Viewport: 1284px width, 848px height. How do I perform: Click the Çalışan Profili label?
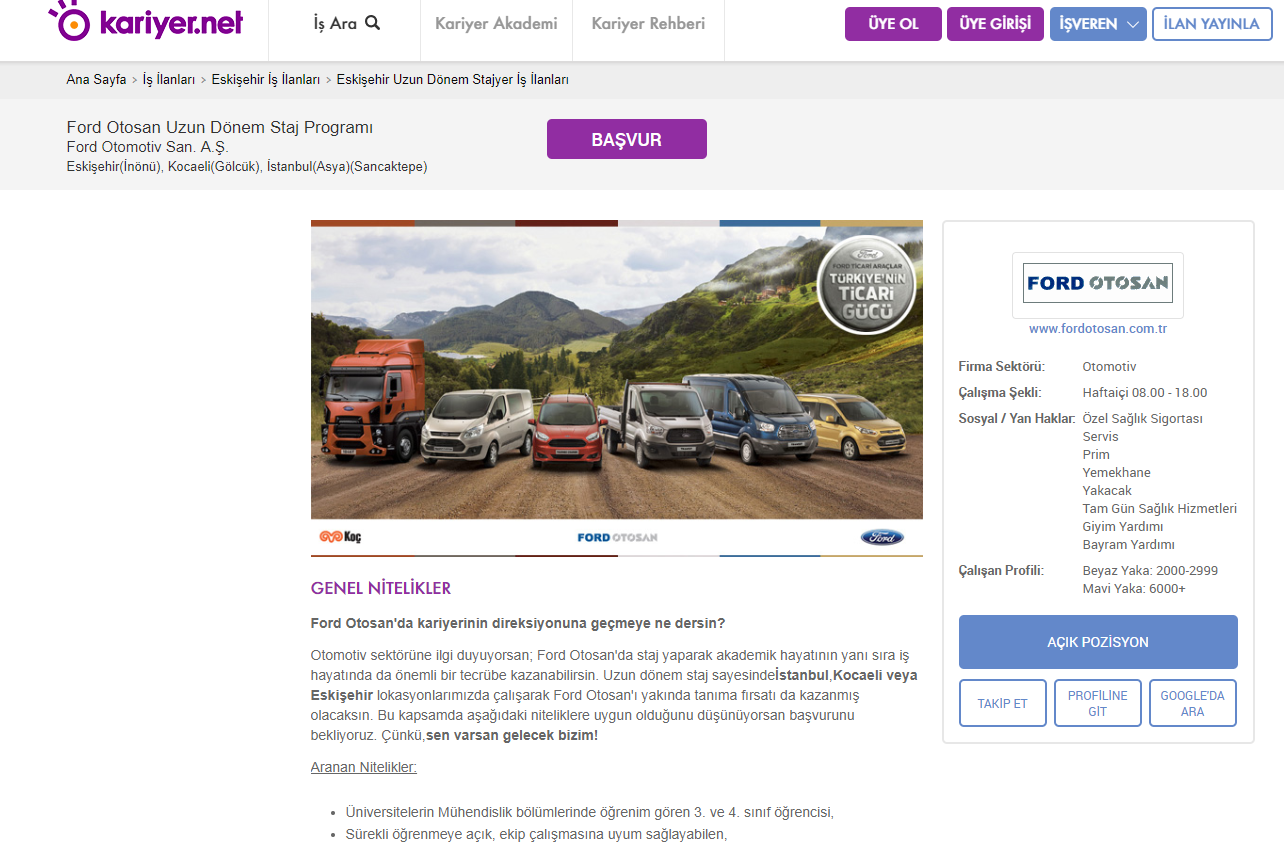[1001, 571]
